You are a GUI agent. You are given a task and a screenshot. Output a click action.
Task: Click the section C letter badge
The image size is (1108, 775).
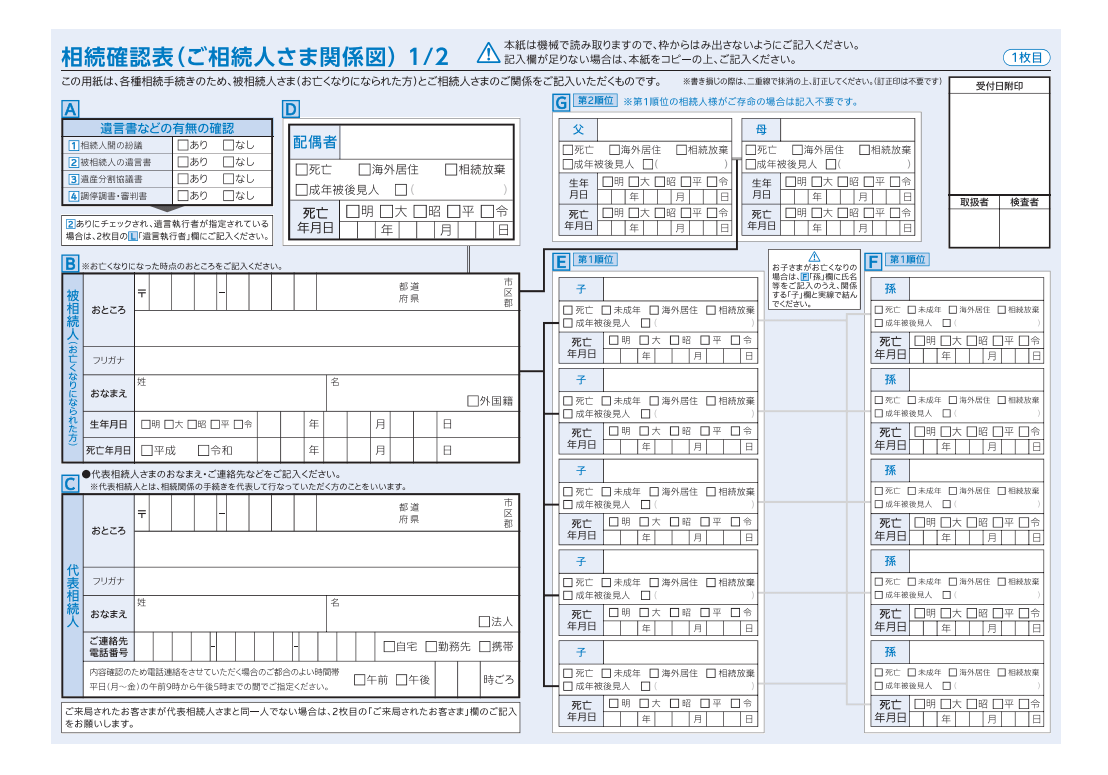(70, 483)
